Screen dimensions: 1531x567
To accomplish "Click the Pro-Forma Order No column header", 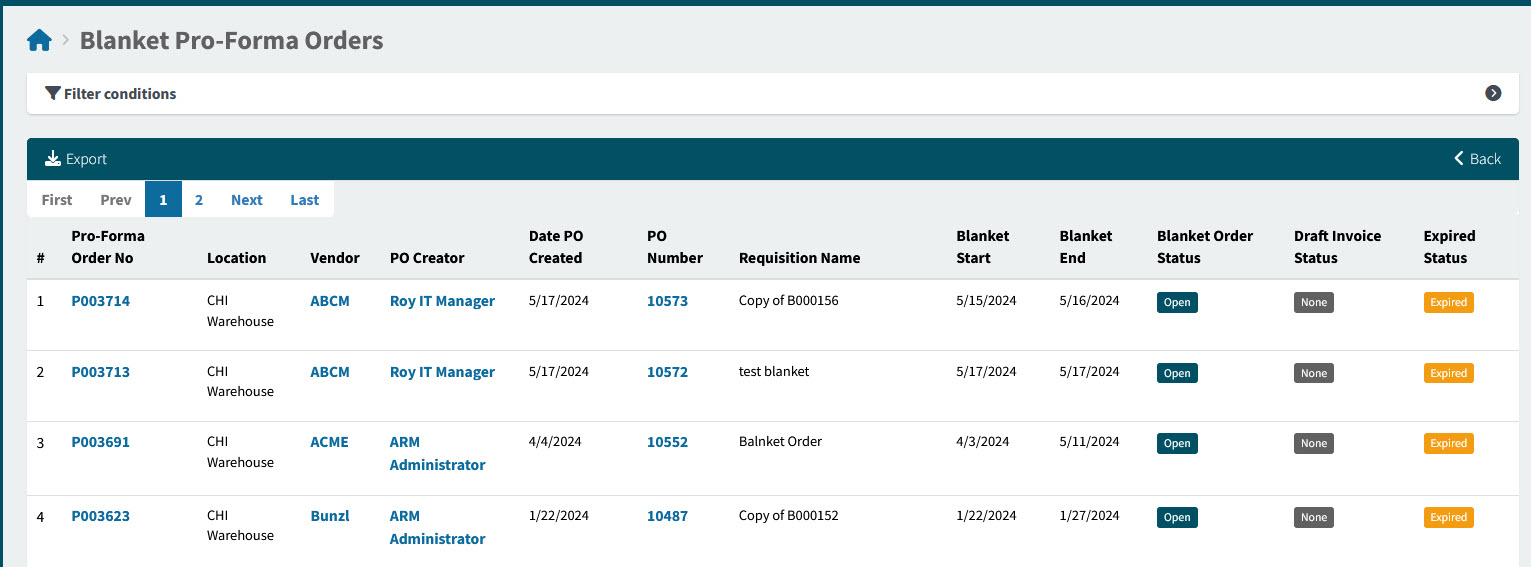I will [x=108, y=247].
